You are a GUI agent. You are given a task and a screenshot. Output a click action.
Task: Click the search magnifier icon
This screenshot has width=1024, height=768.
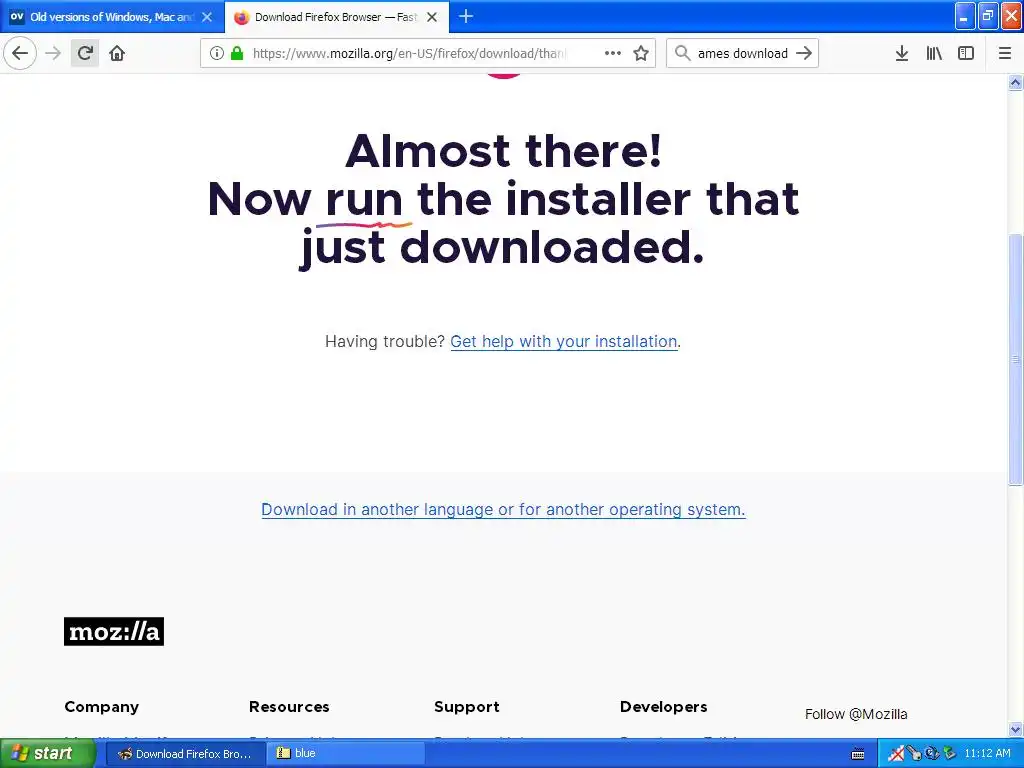pyautogui.click(x=682, y=53)
